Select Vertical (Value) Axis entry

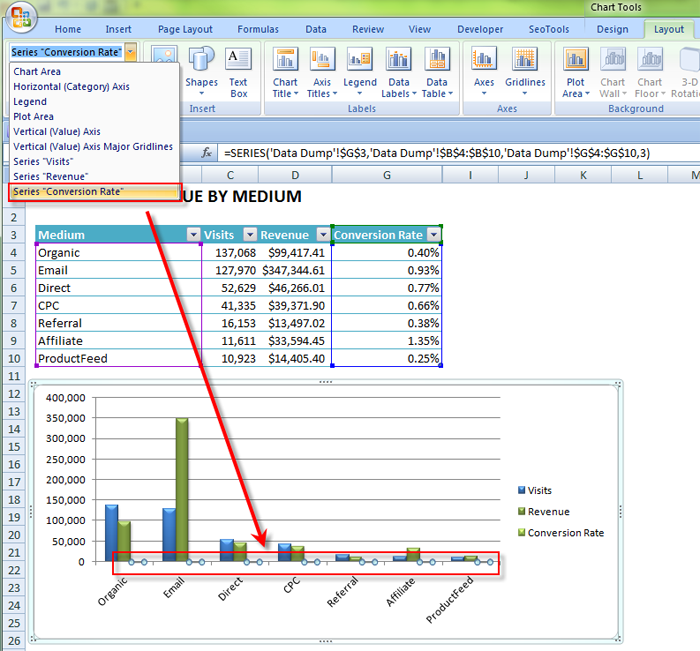[x=95, y=132]
